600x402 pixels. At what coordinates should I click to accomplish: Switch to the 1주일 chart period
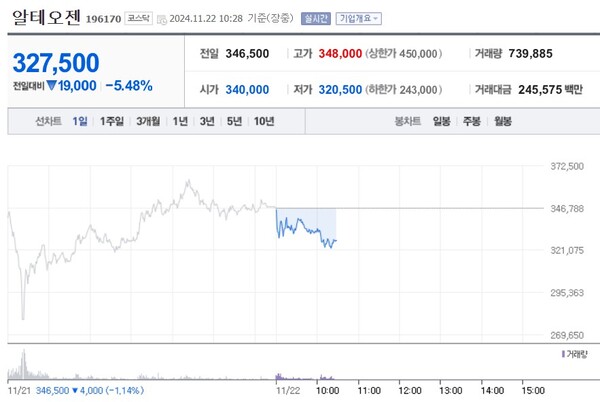click(x=112, y=121)
